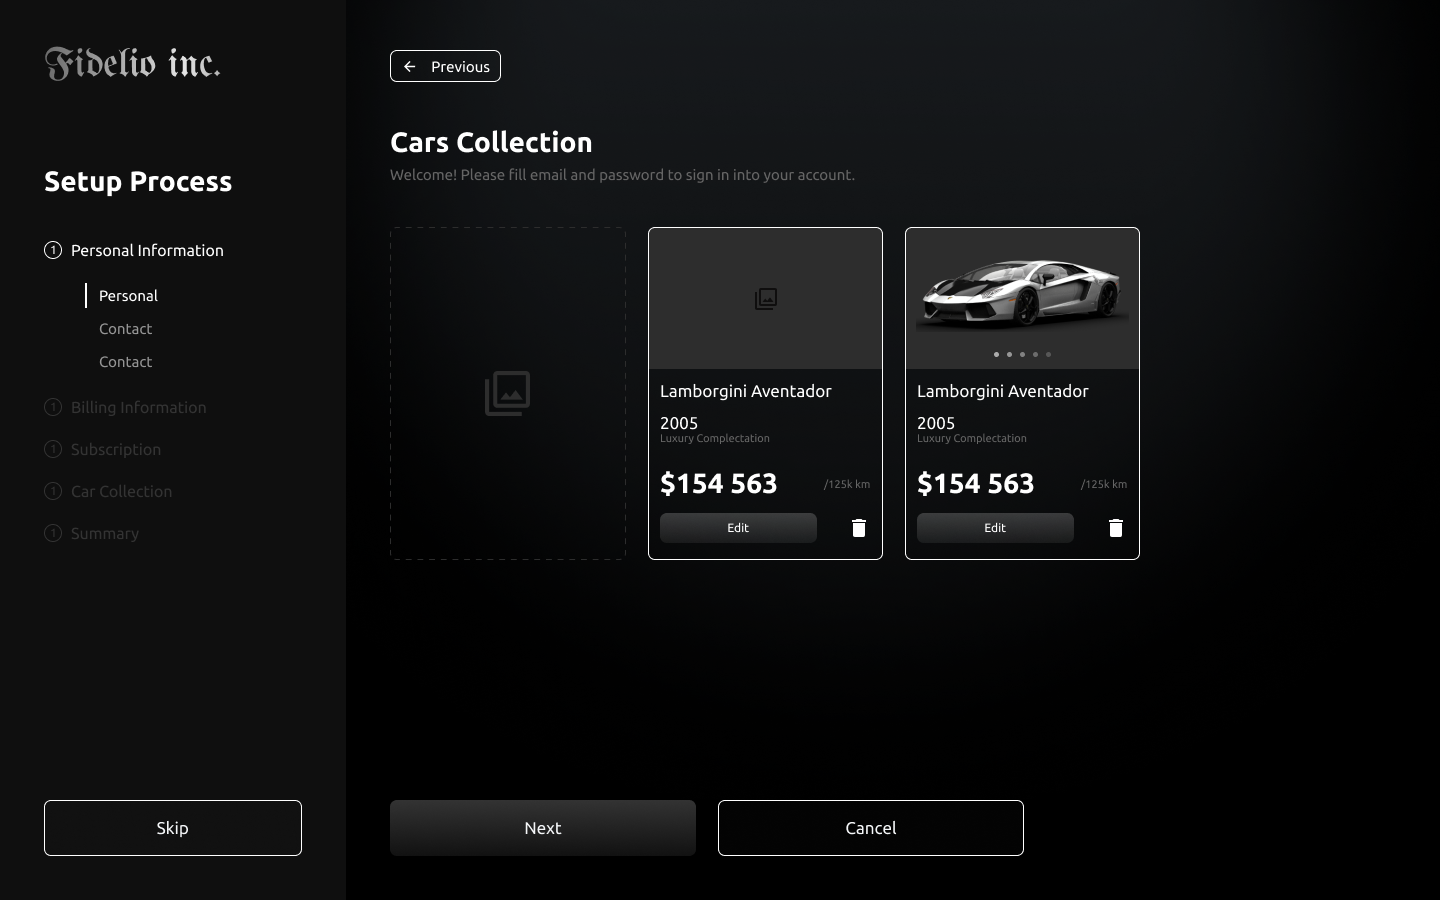
Task: Click the back arrow icon in Previous button
Action: 410,67
